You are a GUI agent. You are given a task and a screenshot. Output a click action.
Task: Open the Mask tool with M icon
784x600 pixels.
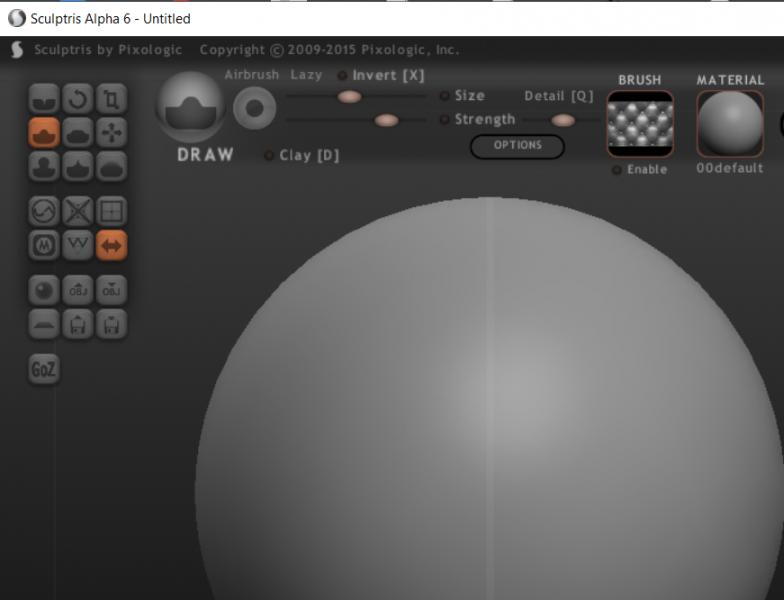pos(44,245)
